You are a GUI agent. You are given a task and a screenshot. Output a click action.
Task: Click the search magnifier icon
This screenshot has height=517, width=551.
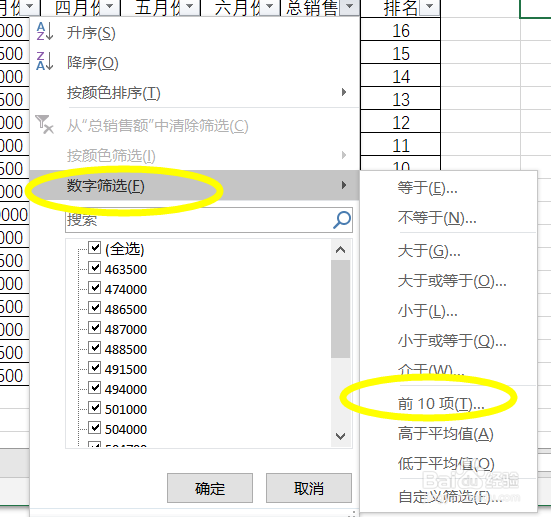tap(342, 220)
